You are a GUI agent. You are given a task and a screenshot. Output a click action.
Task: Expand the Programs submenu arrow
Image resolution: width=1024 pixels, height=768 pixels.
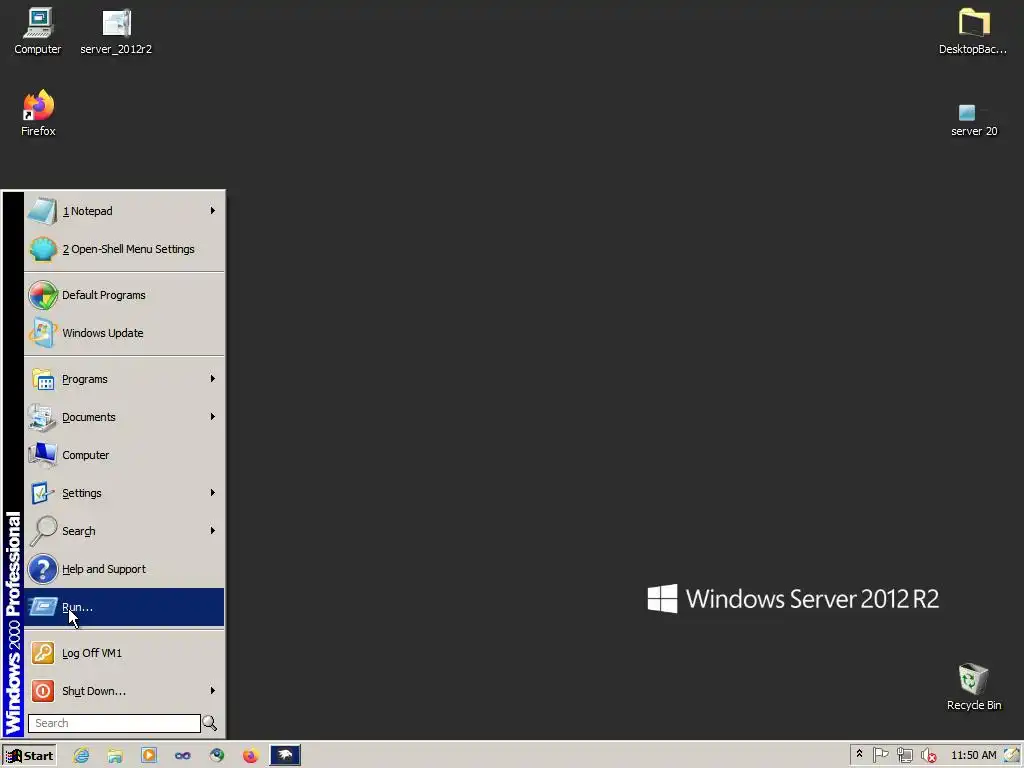[212, 378]
